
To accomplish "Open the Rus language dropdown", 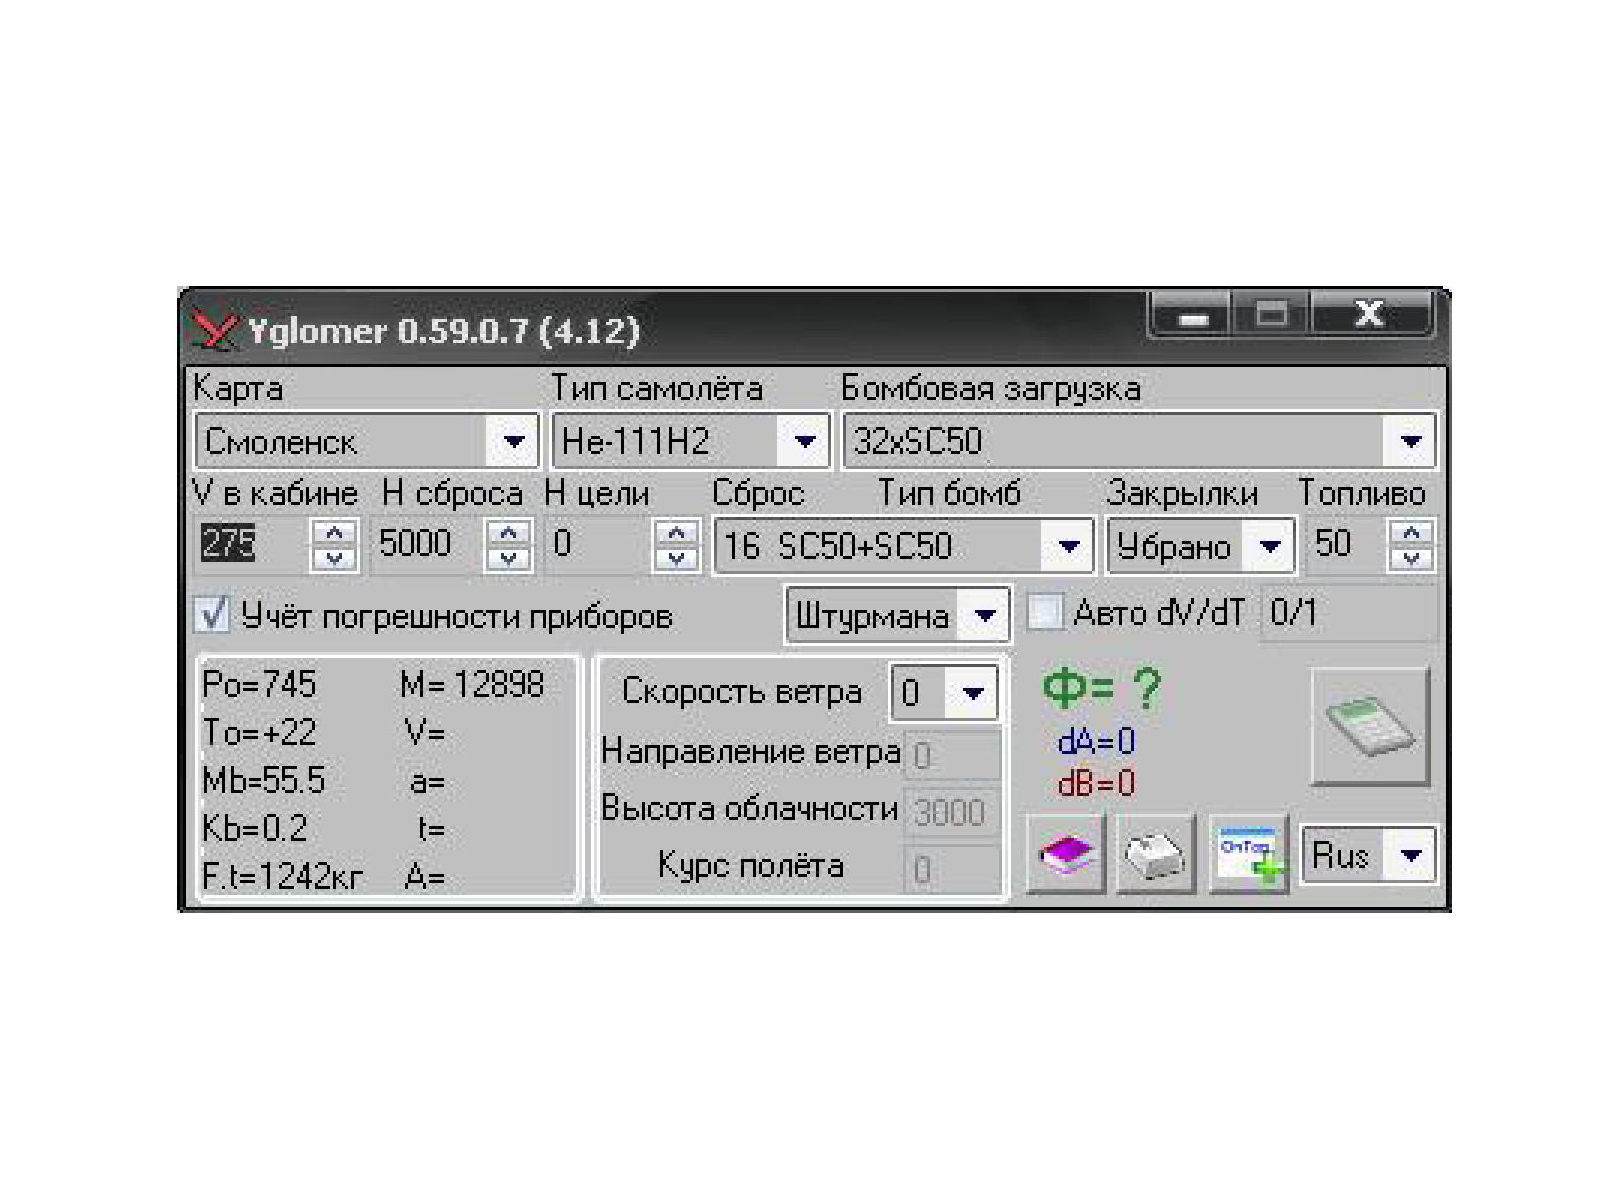I will pyautogui.click(x=1368, y=855).
